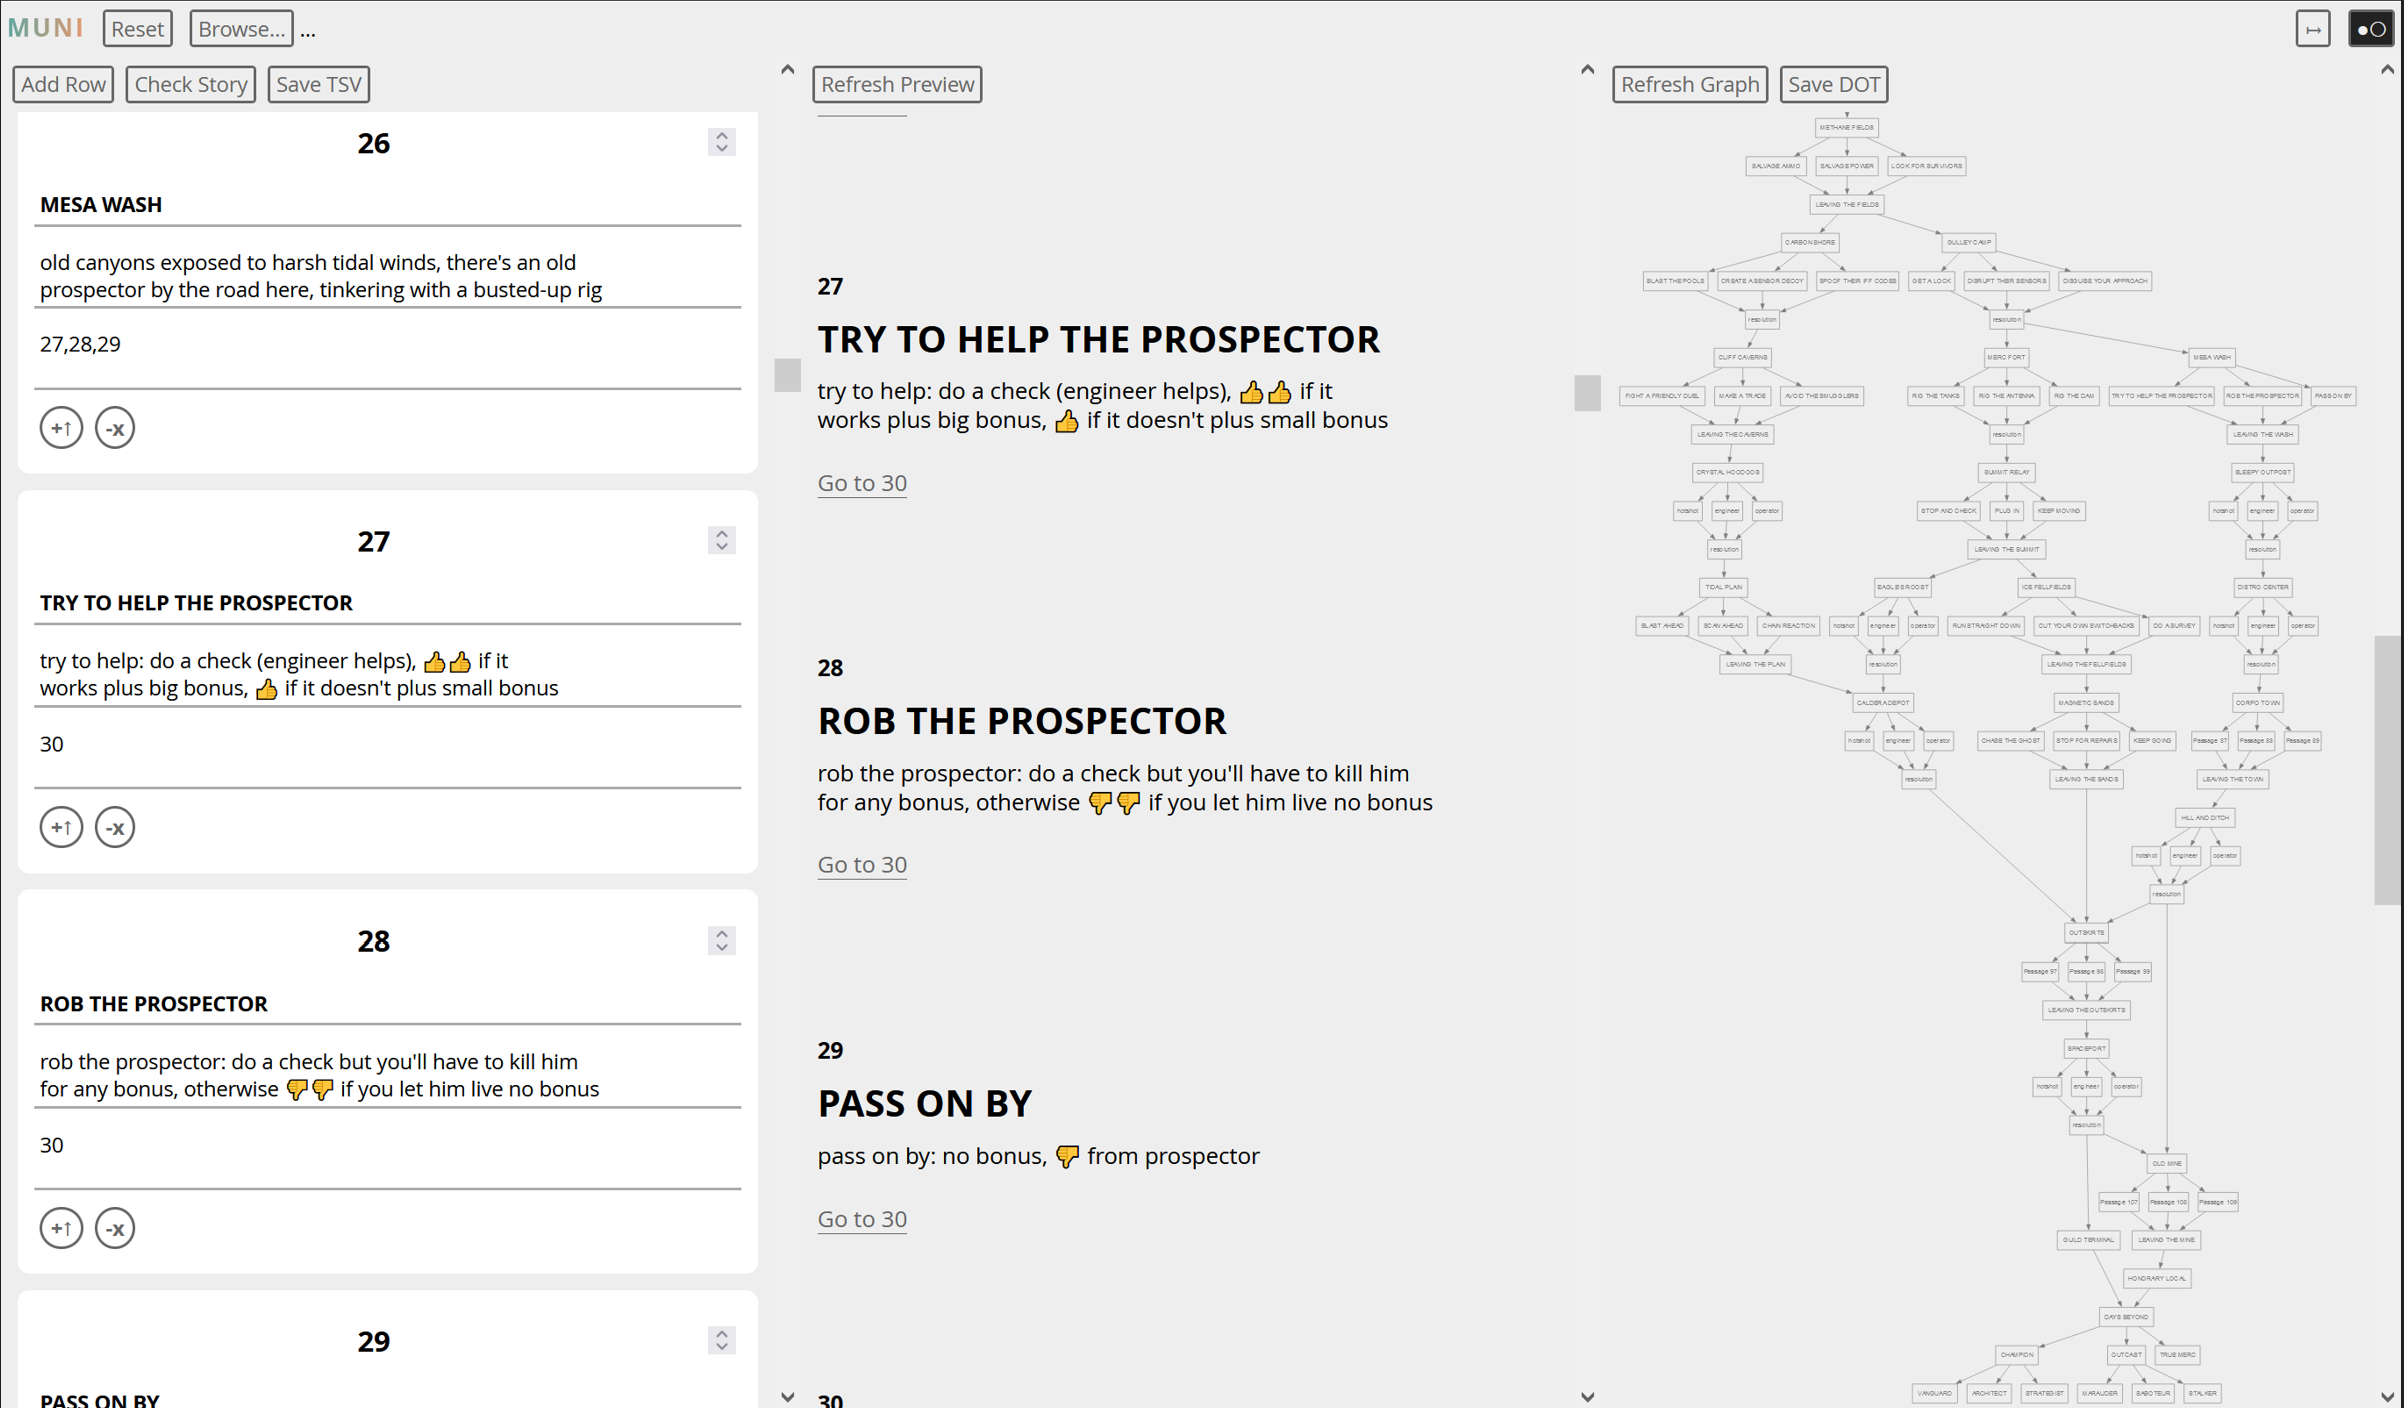Click the add-above (+↑) icon in row 27
This screenshot has width=2404, height=1408.
(61, 827)
